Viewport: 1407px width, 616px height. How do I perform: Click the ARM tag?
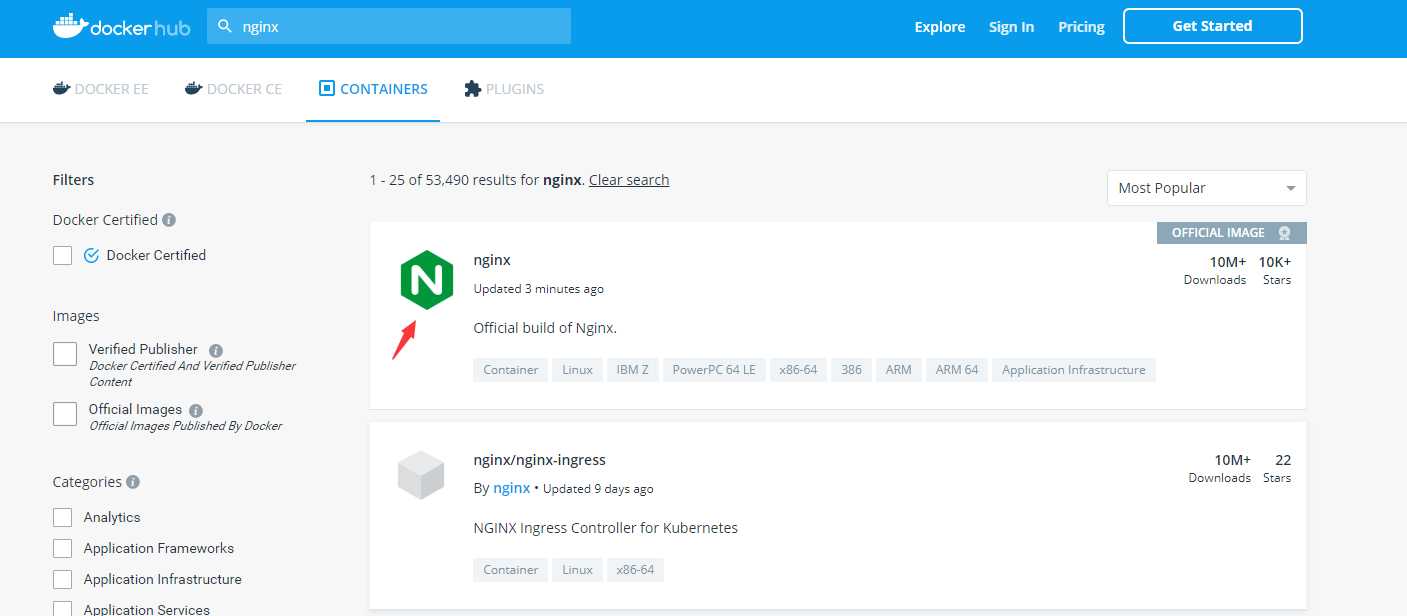tap(898, 370)
